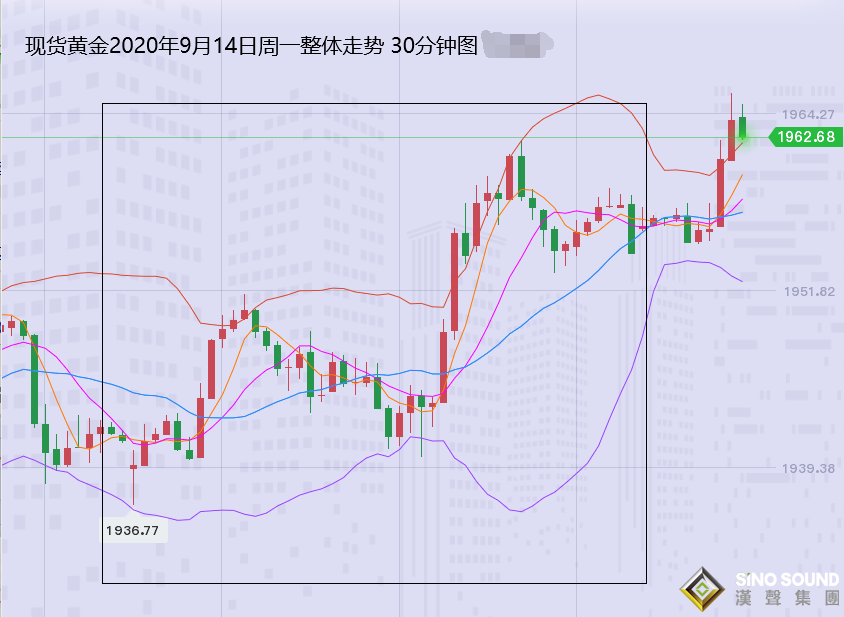The image size is (844, 617).
Task: Click the 1939.38 price axis label
Action: (x=808, y=468)
